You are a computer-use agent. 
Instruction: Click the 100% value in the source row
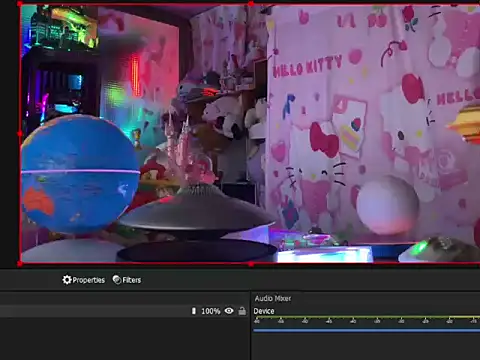coord(211,311)
